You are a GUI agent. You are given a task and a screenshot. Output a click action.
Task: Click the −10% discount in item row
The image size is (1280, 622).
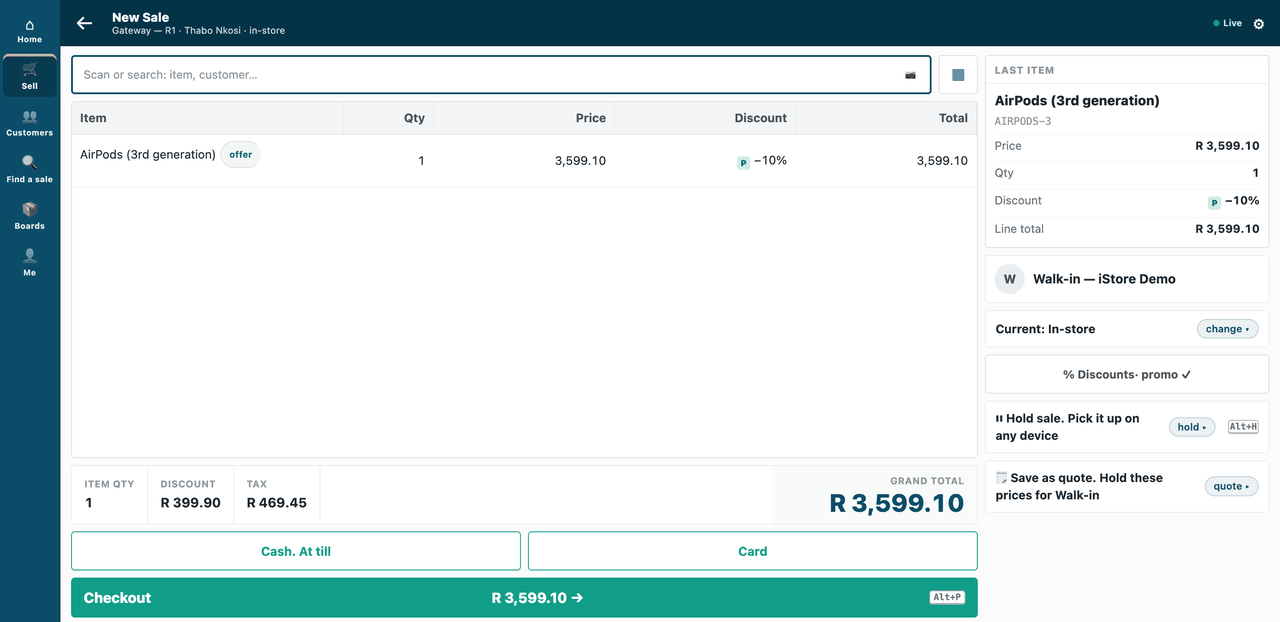(770, 160)
